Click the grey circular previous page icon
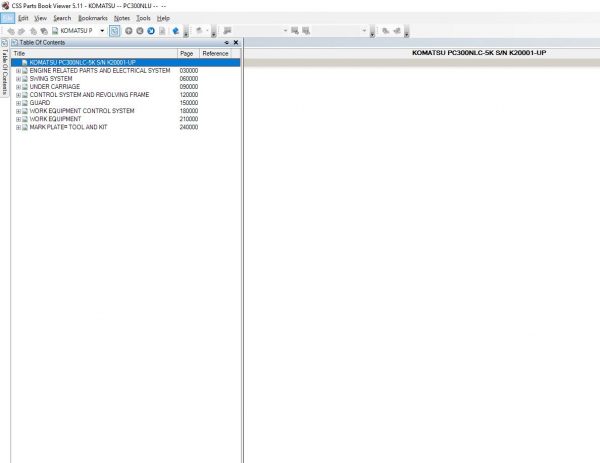Image resolution: width=600 pixels, height=463 pixels. click(129, 31)
